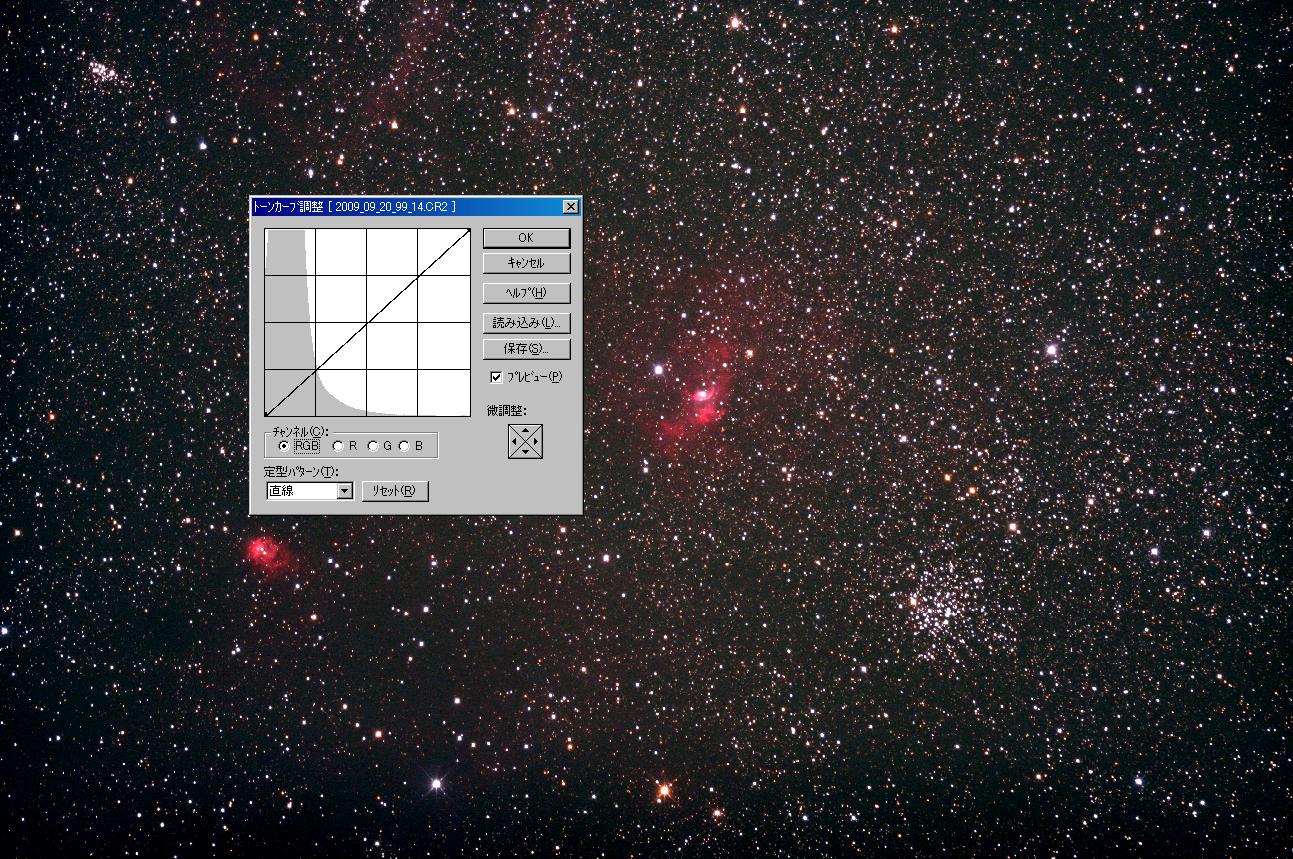Click the center point of tone curve line
The image size is (1293, 859).
click(x=367, y=322)
